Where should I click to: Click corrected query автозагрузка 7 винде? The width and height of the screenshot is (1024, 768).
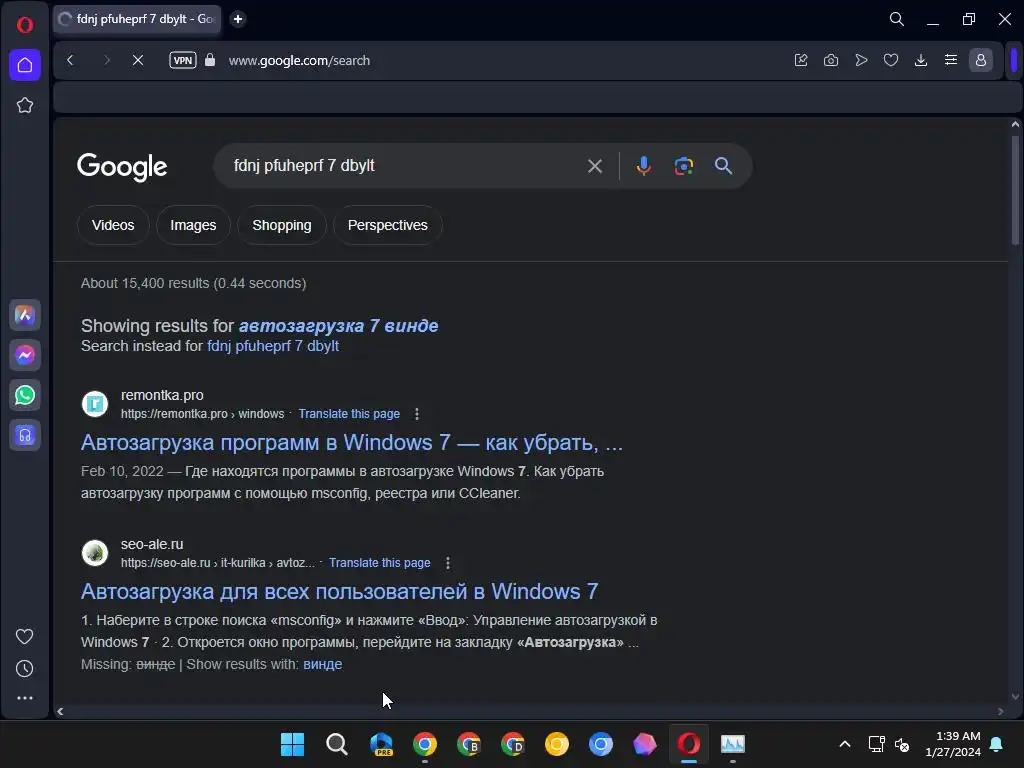[338, 326]
